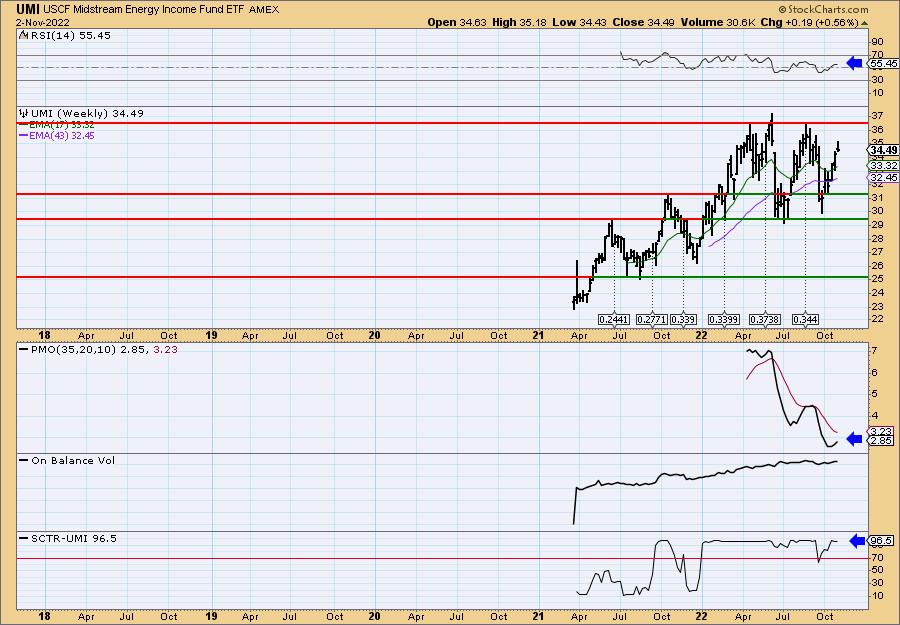Click the 0.2771 dividend marker
The image size is (900, 625).
pos(652,319)
